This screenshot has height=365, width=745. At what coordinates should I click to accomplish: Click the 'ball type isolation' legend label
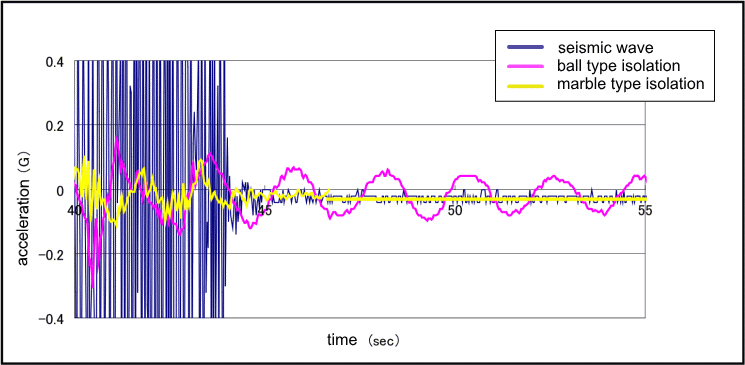pyautogui.click(x=619, y=65)
